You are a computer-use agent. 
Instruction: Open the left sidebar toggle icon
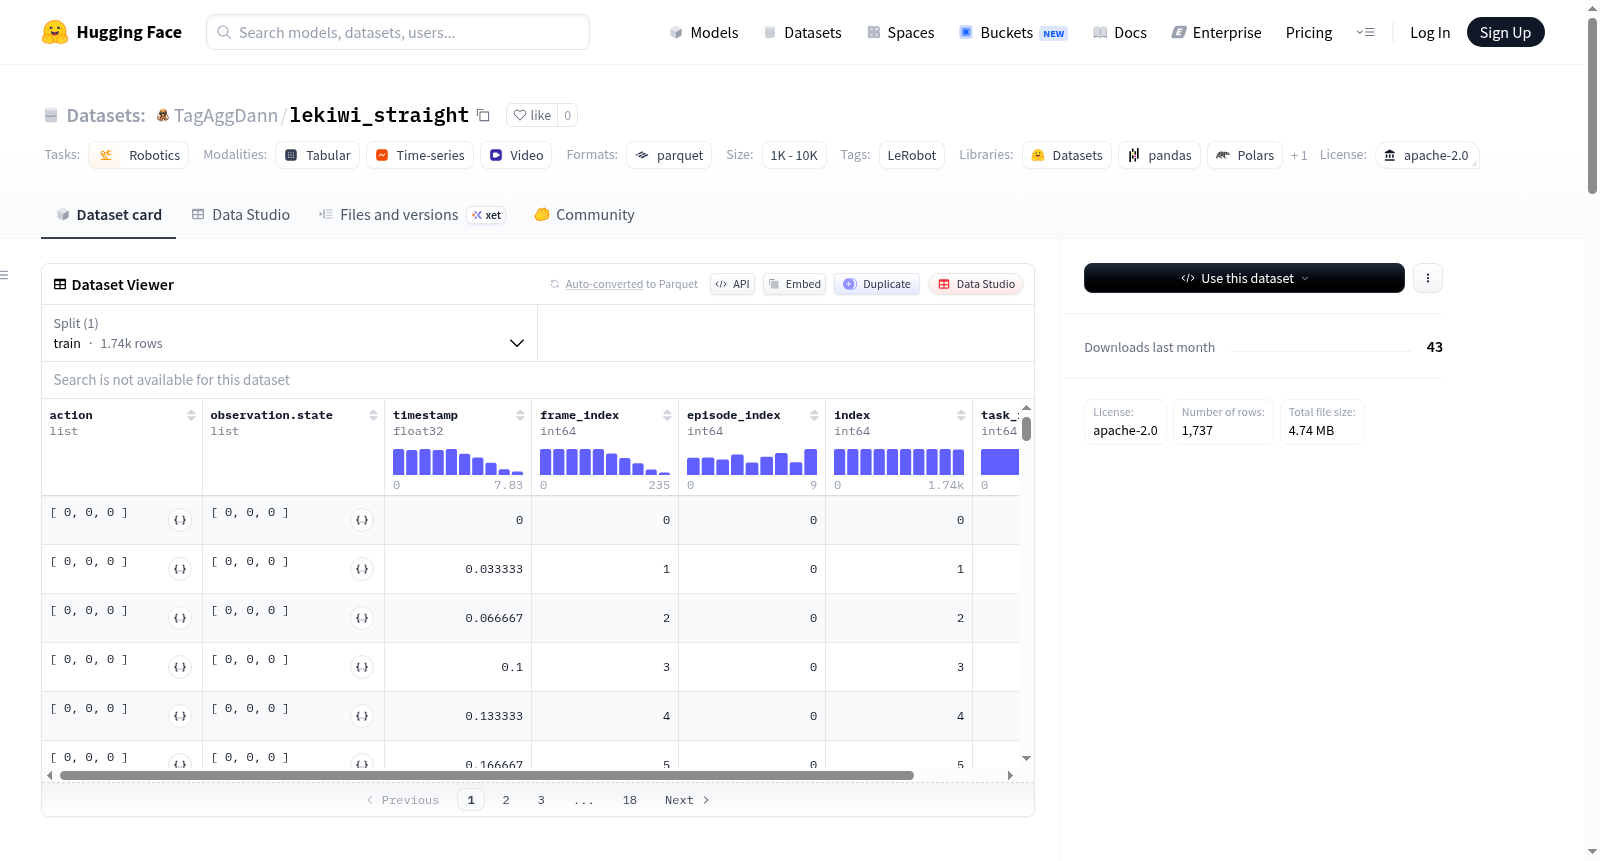pos(4,275)
